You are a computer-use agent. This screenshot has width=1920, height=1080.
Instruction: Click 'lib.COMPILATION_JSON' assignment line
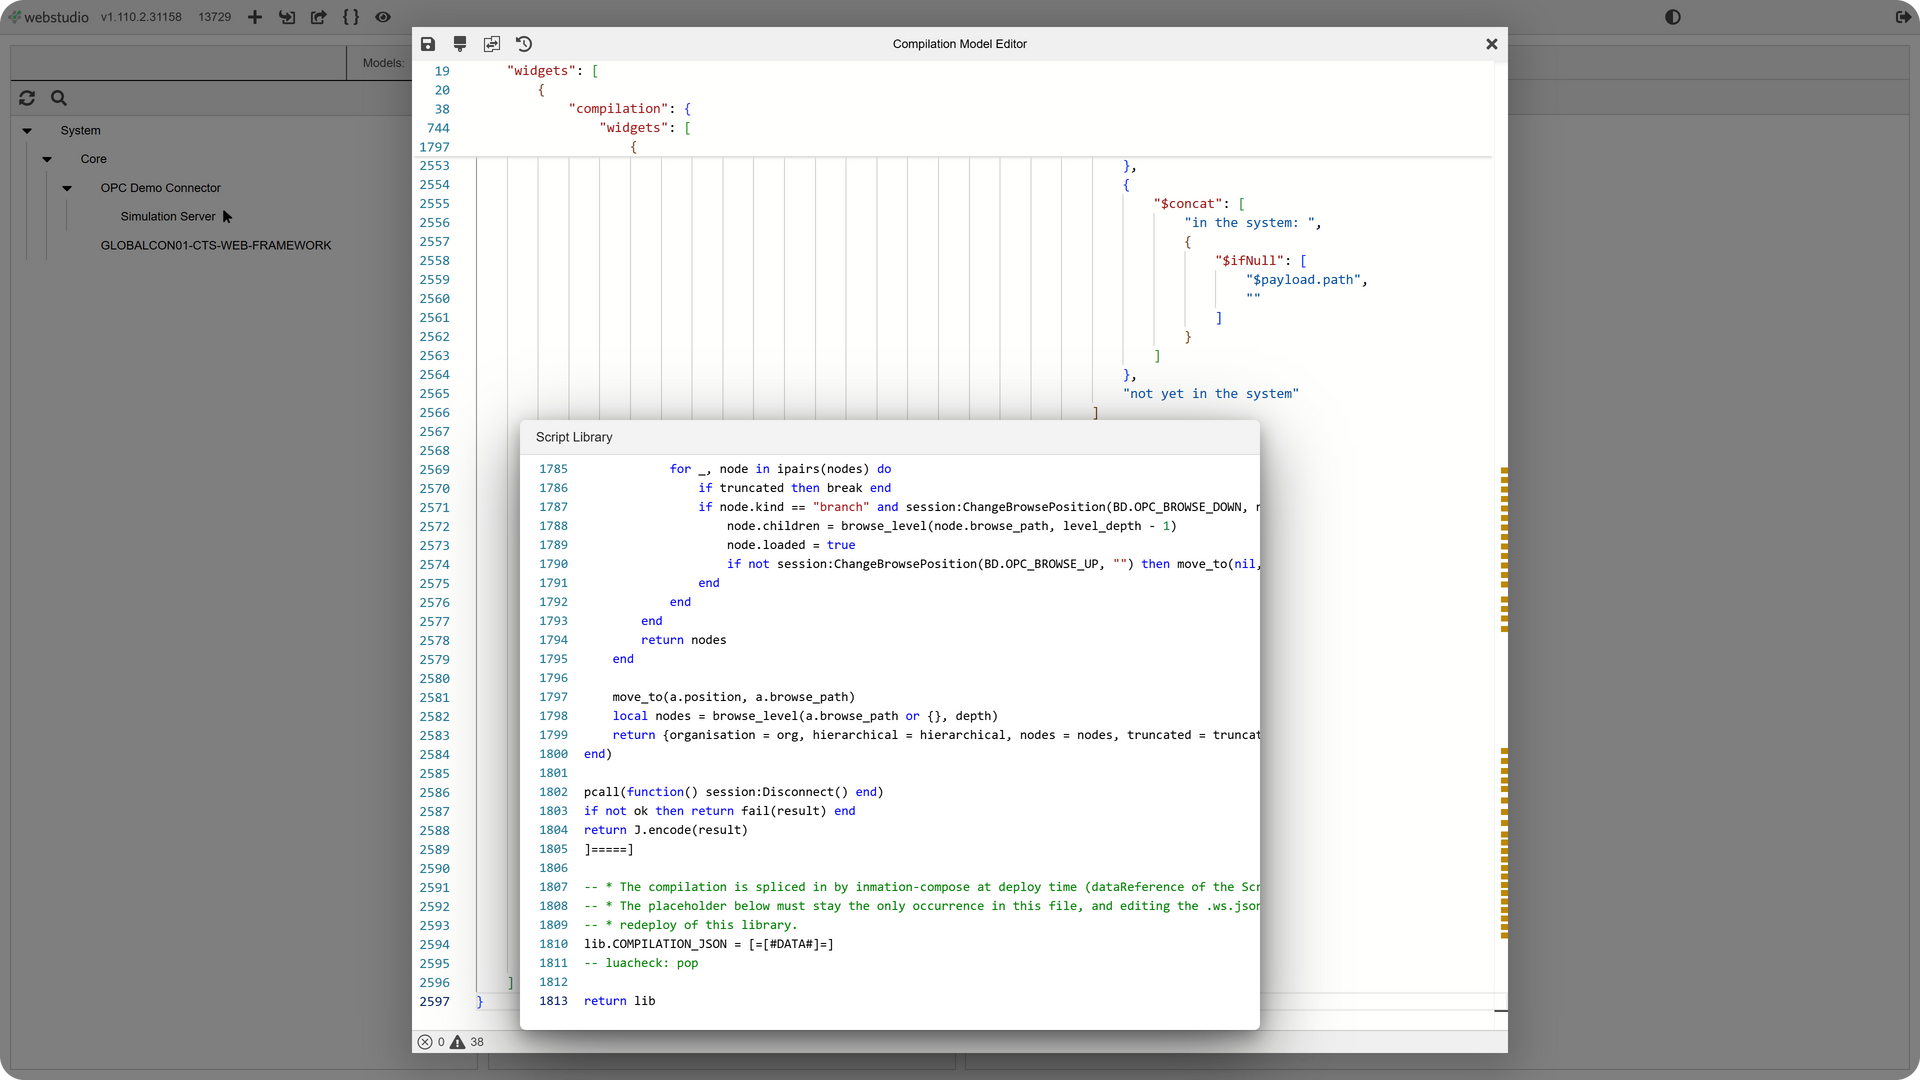[x=709, y=944]
